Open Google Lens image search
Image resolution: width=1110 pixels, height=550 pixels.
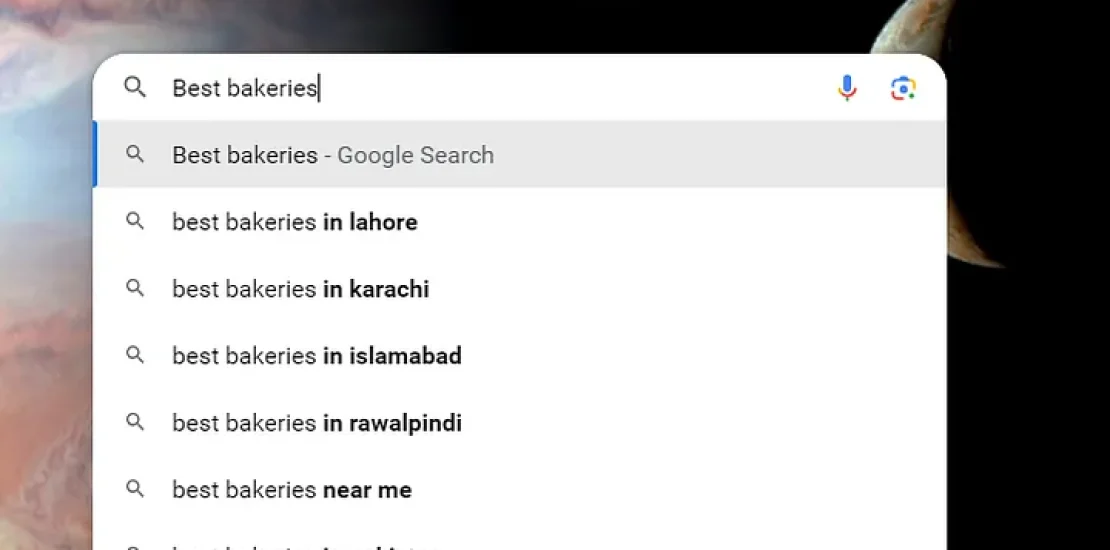(903, 88)
